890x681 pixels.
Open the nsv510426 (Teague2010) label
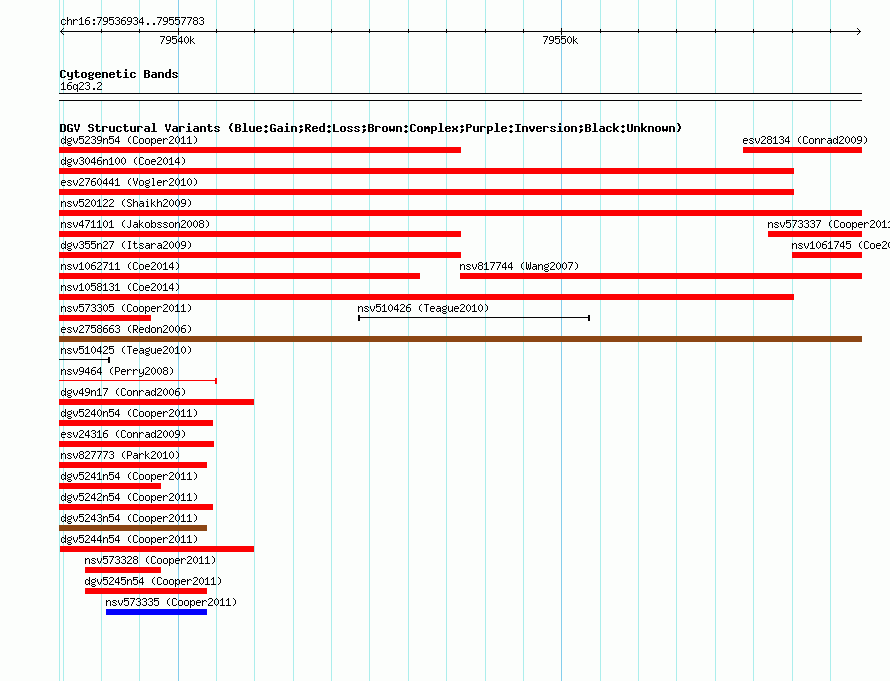(423, 308)
